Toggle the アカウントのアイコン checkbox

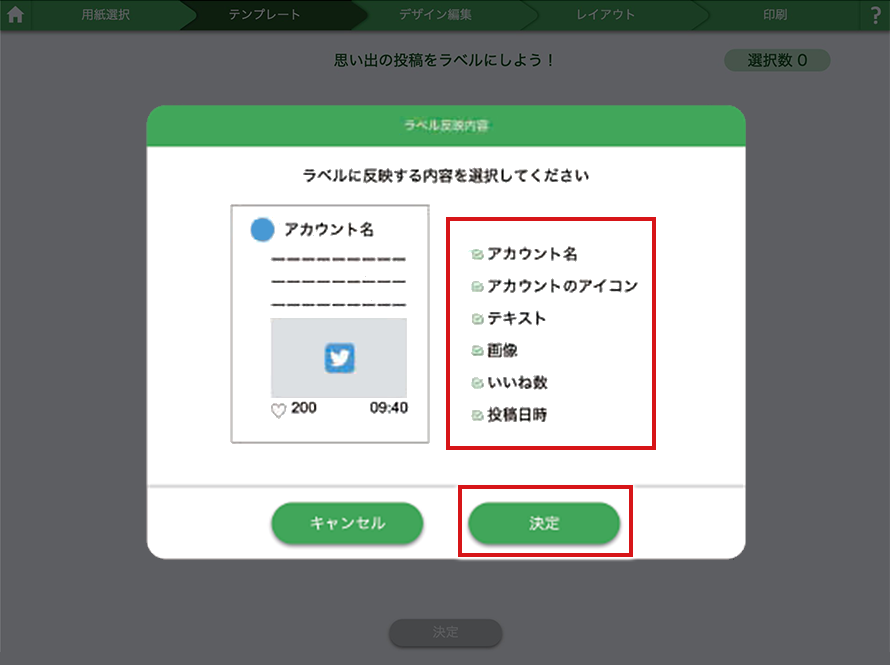pos(477,286)
